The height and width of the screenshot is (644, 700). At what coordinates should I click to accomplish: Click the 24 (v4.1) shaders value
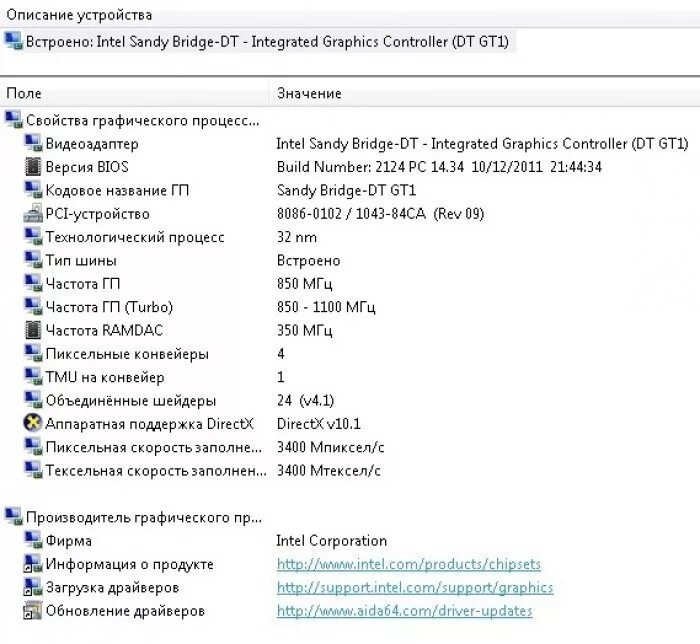pyautogui.click(x=305, y=400)
